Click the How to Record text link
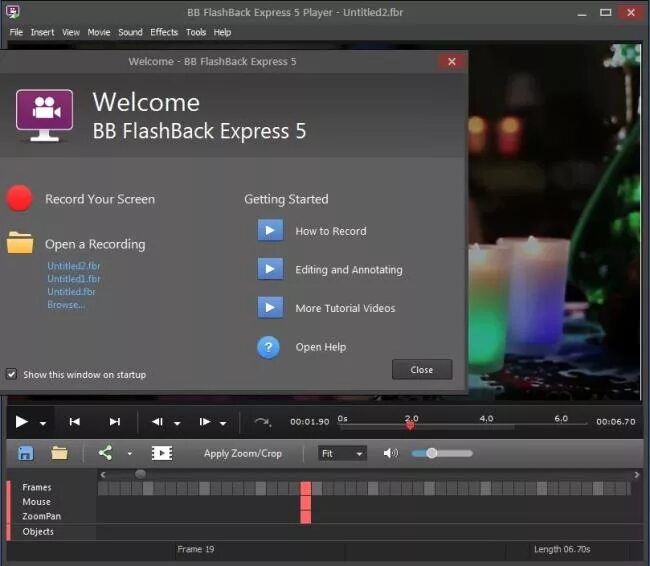Viewport: 650px width, 566px height. [x=331, y=231]
